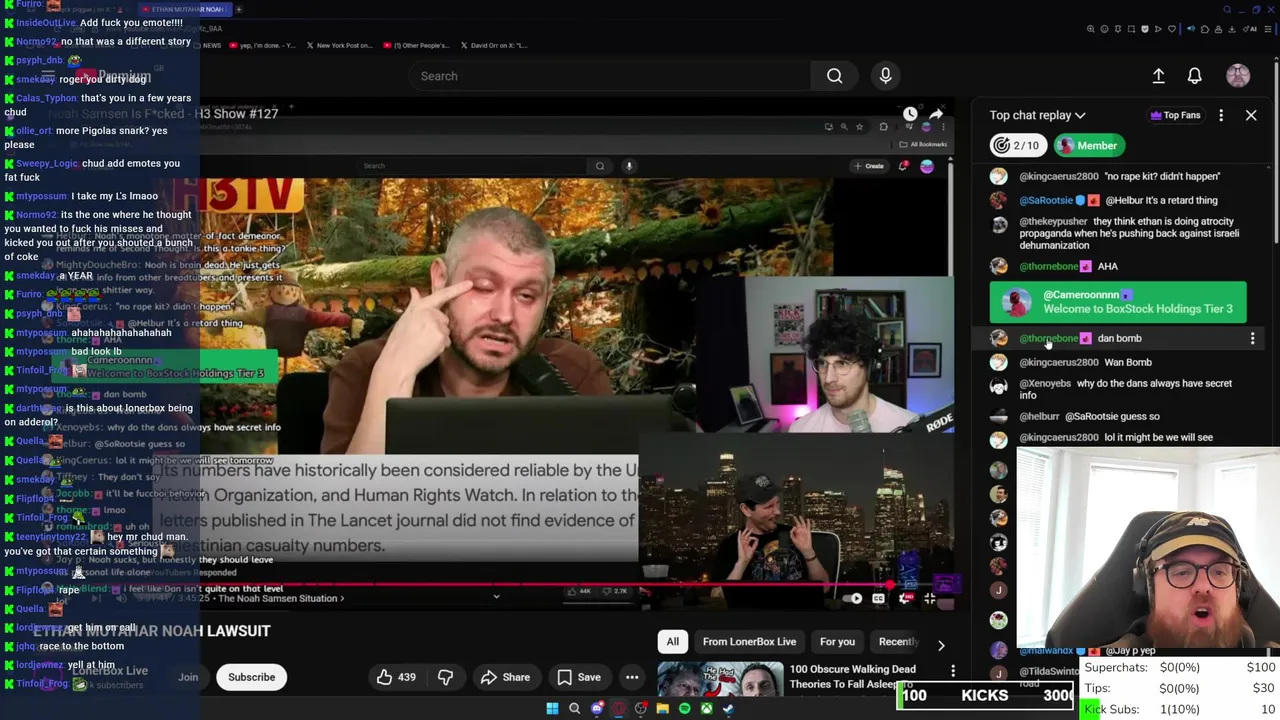Open the David Orr on X bookmark
This screenshot has height=720, width=1280.
click(x=494, y=45)
